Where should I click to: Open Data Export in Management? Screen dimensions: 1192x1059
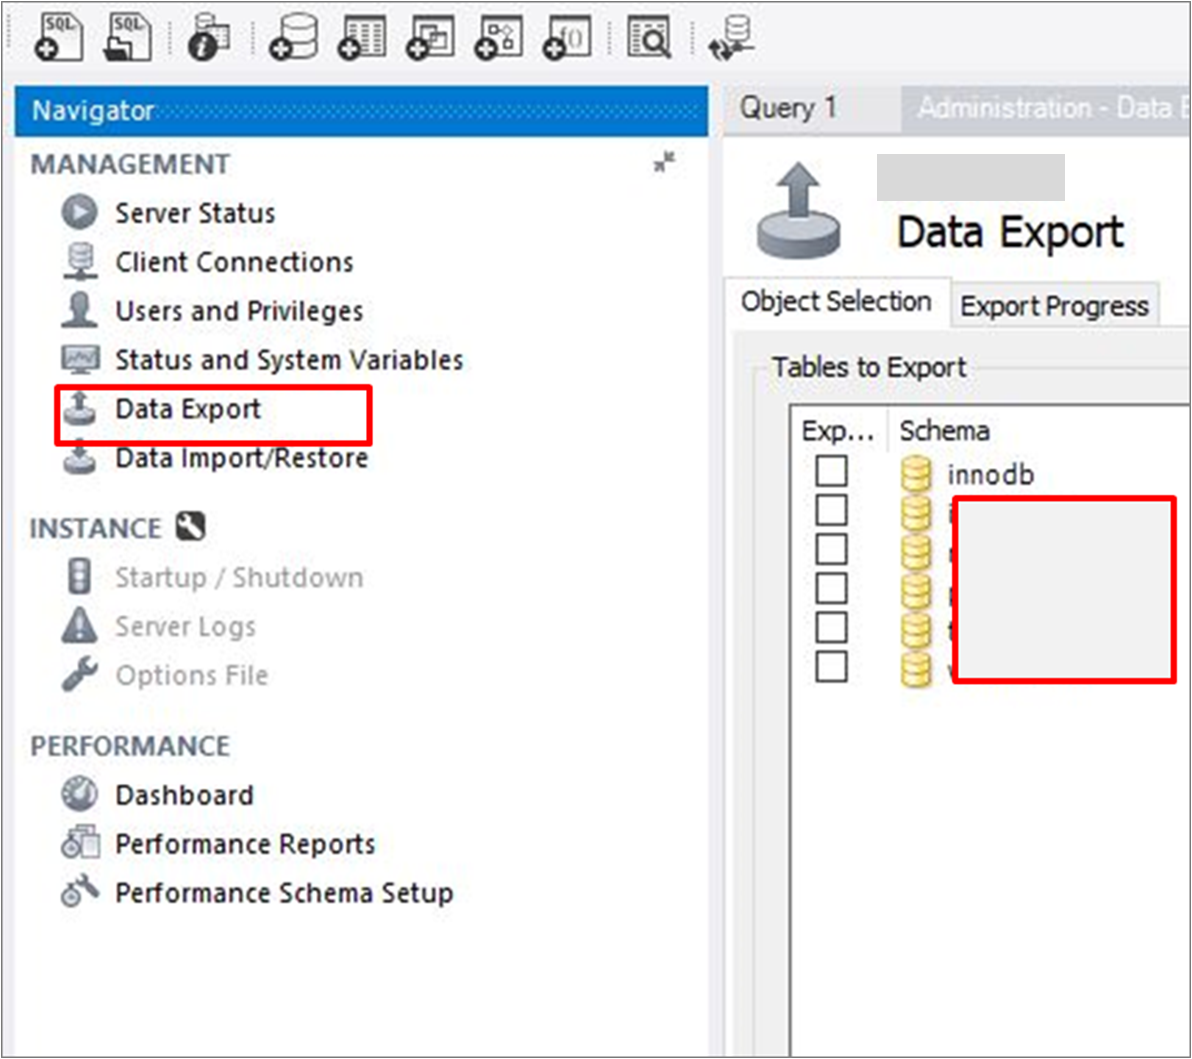188,409
